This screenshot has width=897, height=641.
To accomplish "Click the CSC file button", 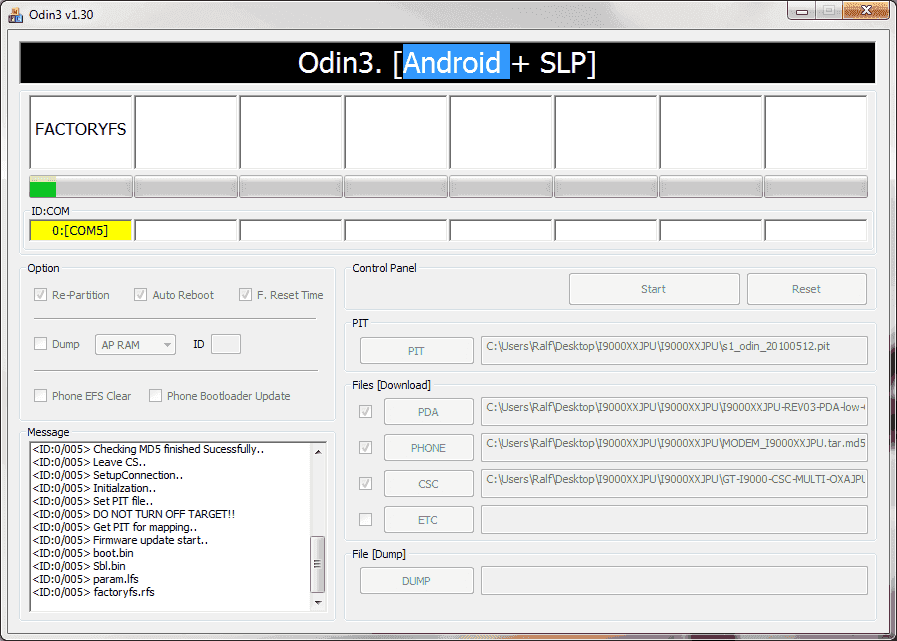I will click(x=428, y=484).
